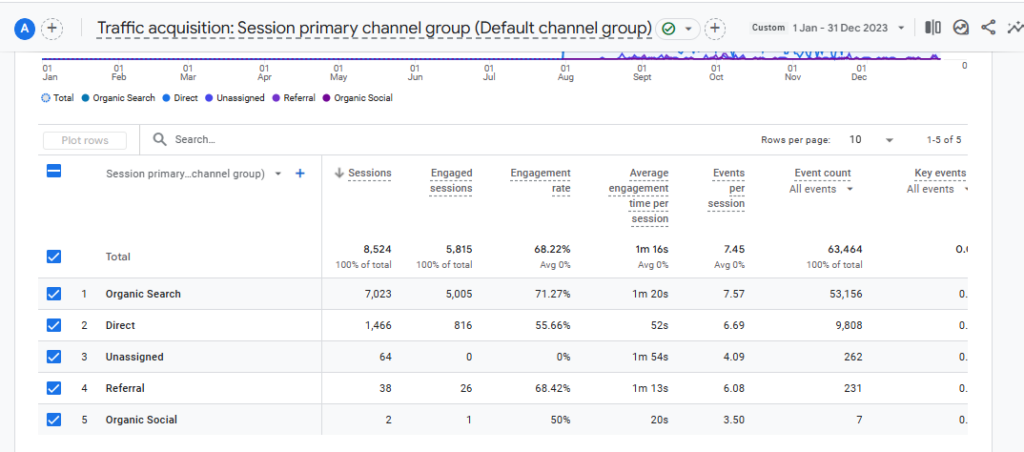Viewport: 1024px width, 452px height.
Task: Click the magnifier search icon
Action: click(x=159, y=139)
